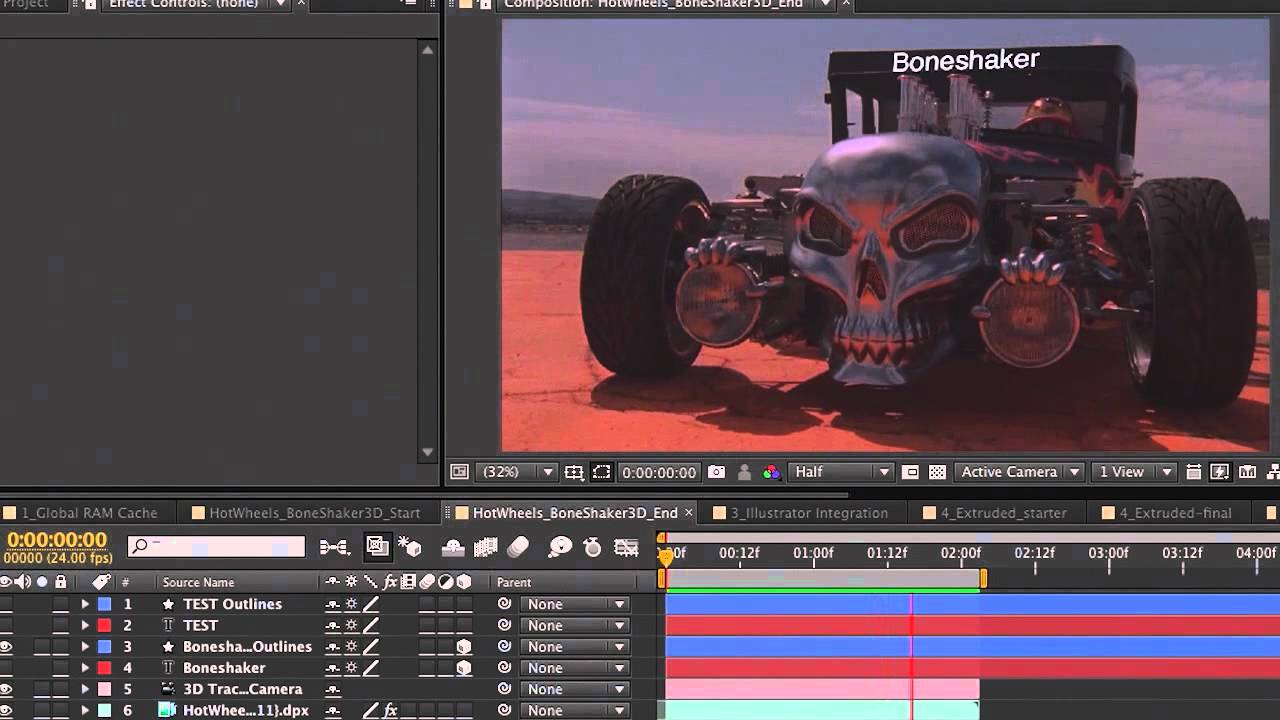Click the red label swatch of TEST layer
The image size is (1280, 720).
pos(104,625)
